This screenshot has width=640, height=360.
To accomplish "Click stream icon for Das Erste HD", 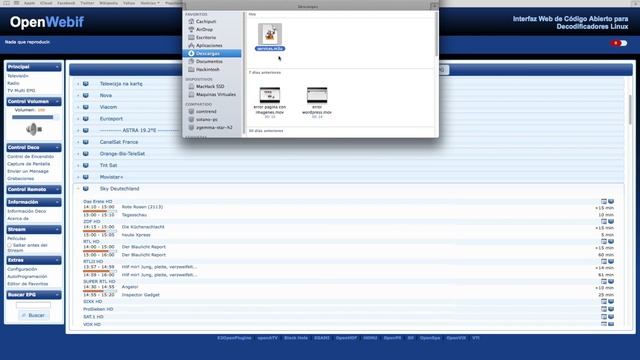I will tap(611, 201).
